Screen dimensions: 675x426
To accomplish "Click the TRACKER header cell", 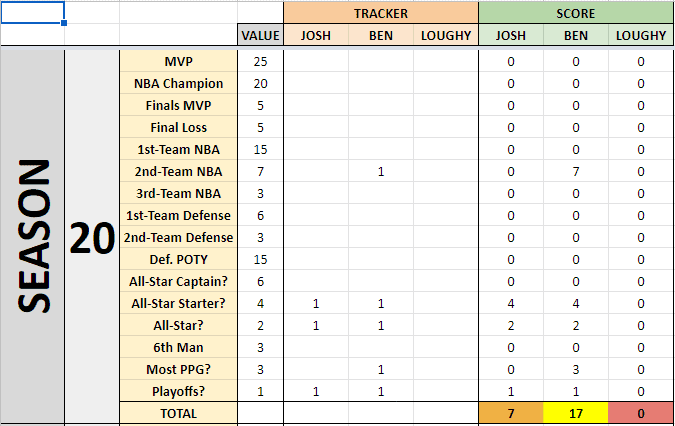I will (x=381, y=13).
